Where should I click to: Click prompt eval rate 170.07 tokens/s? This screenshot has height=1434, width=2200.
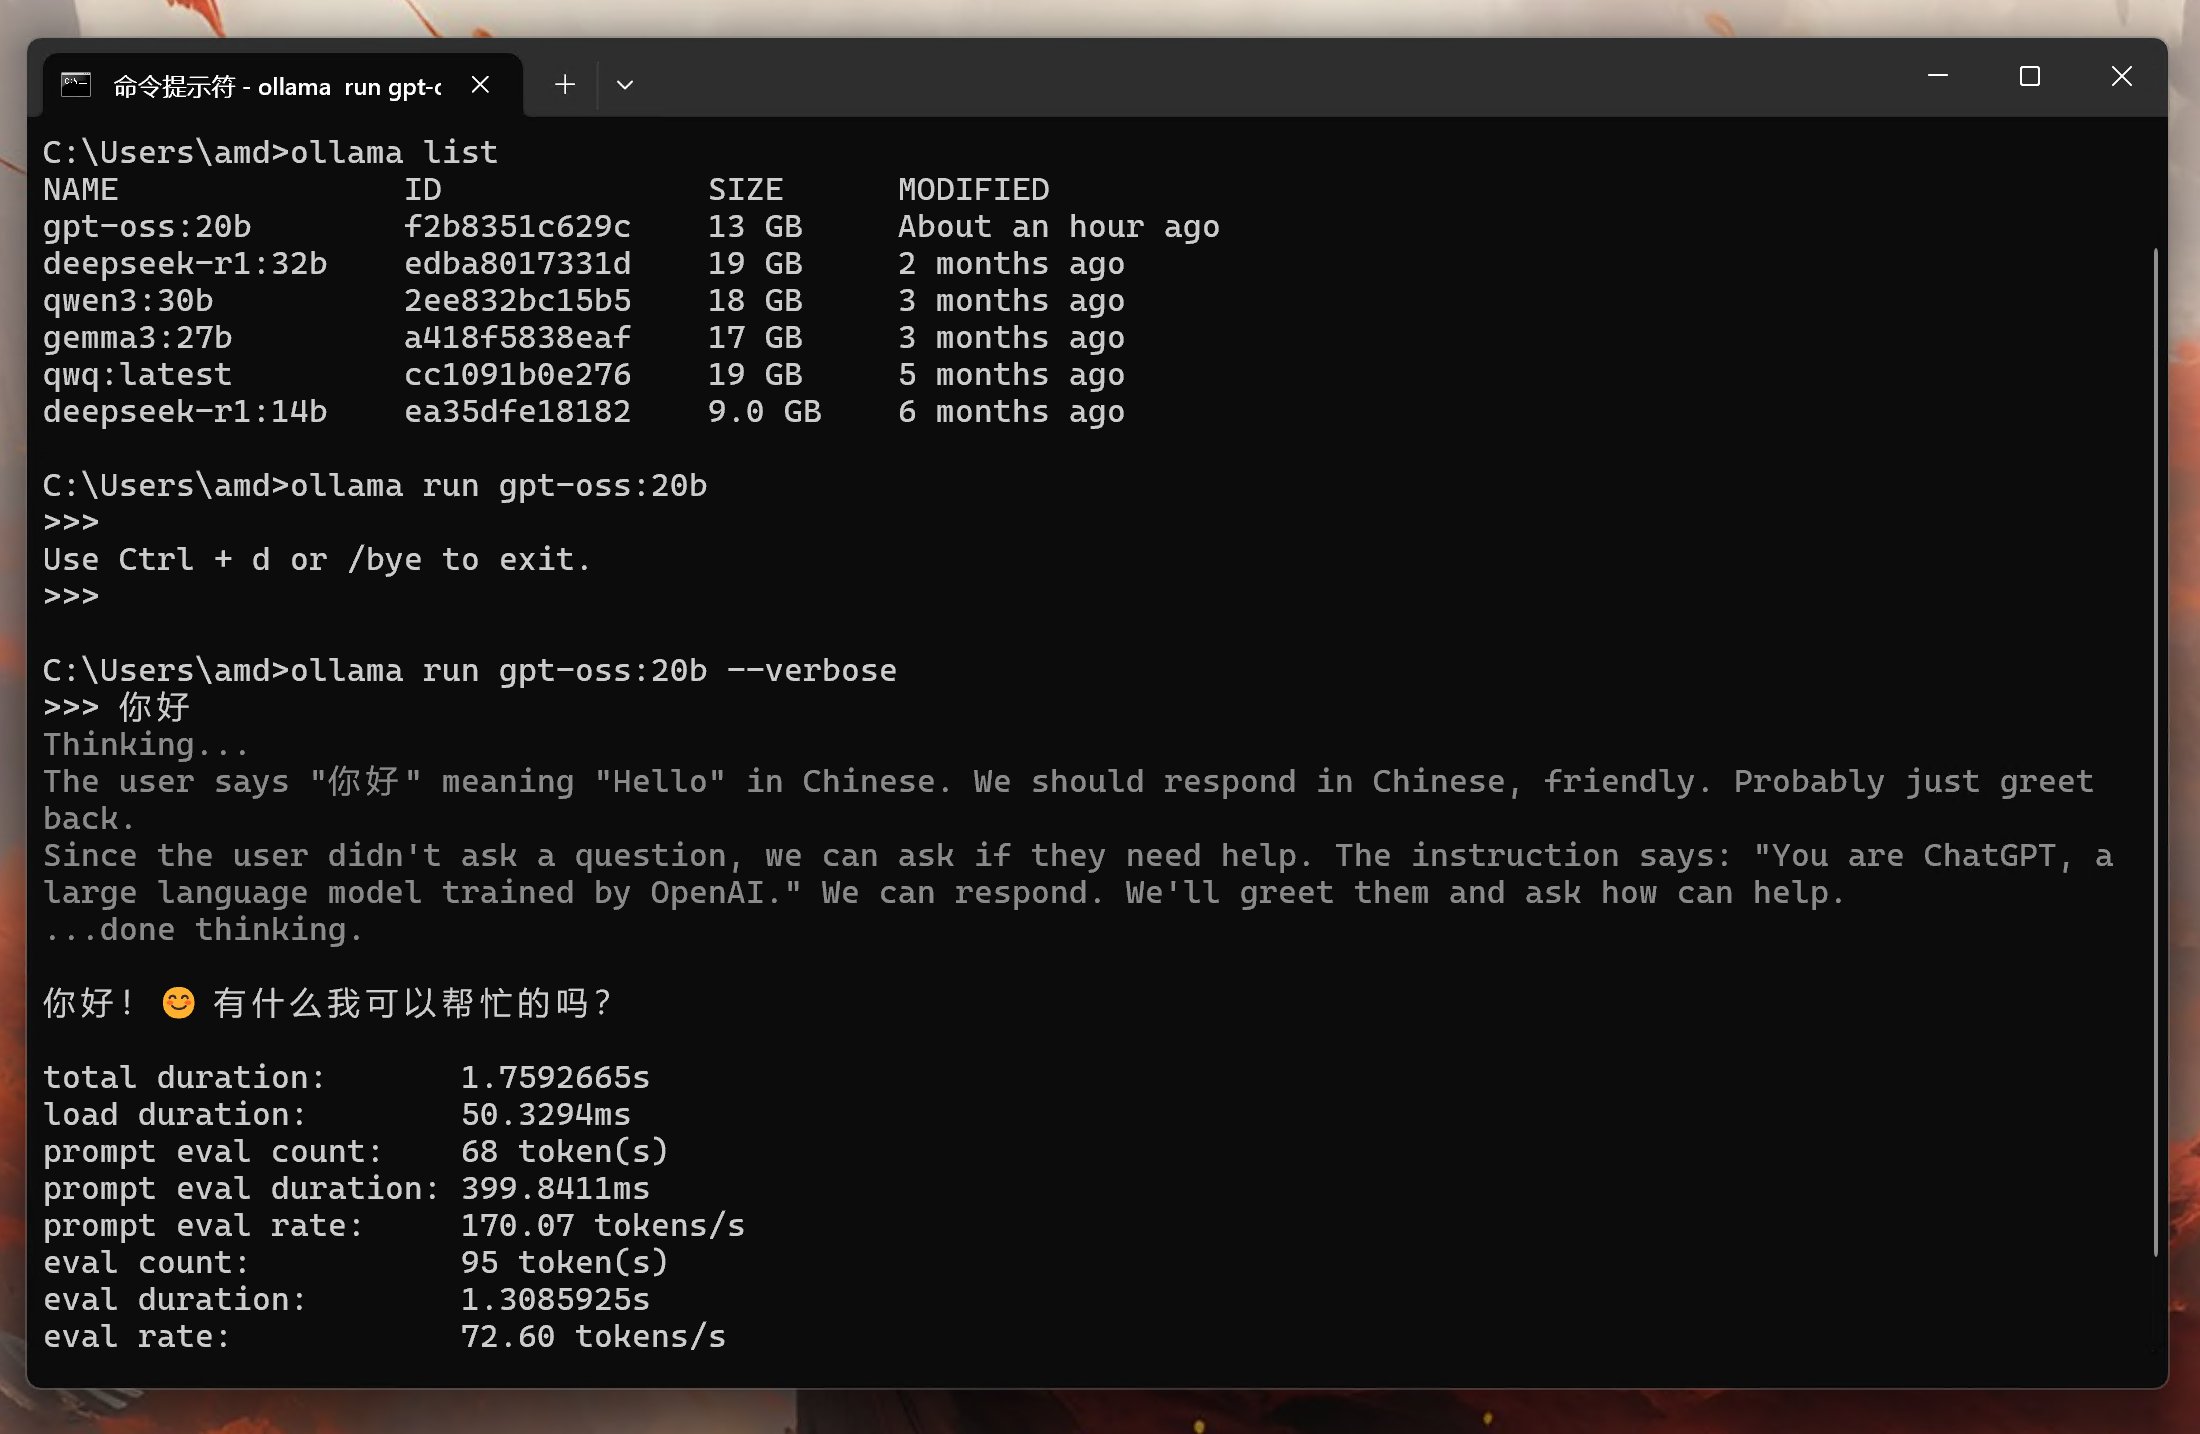(603, 1226)
